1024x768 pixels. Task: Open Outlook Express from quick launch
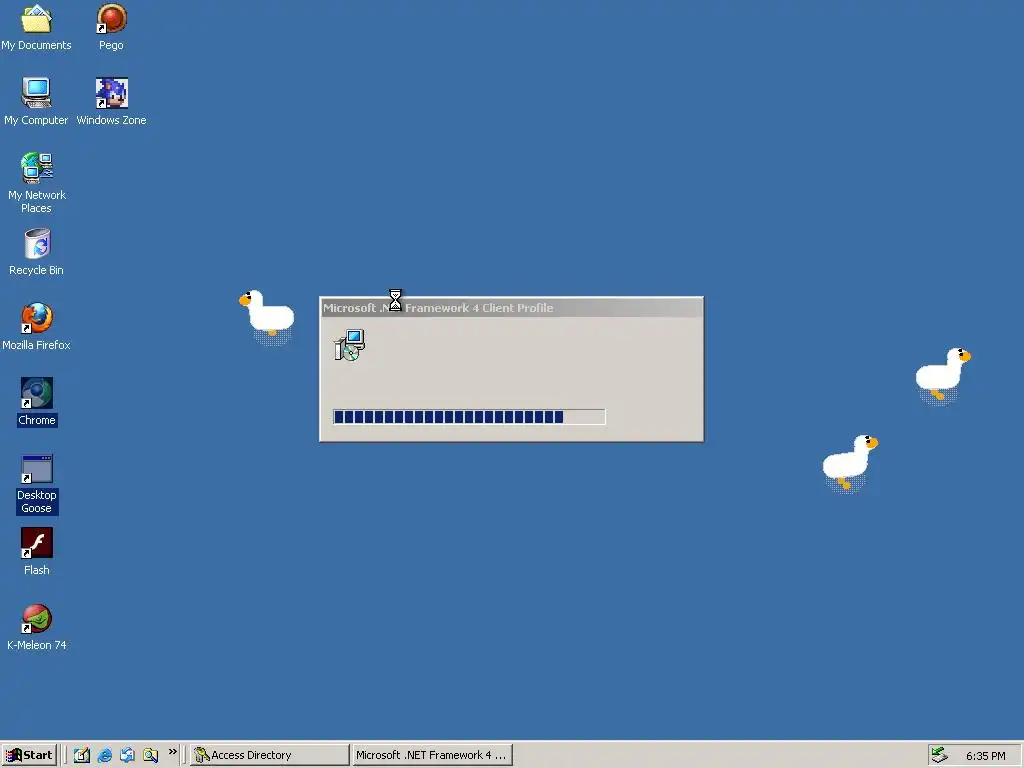coord(127,755)
